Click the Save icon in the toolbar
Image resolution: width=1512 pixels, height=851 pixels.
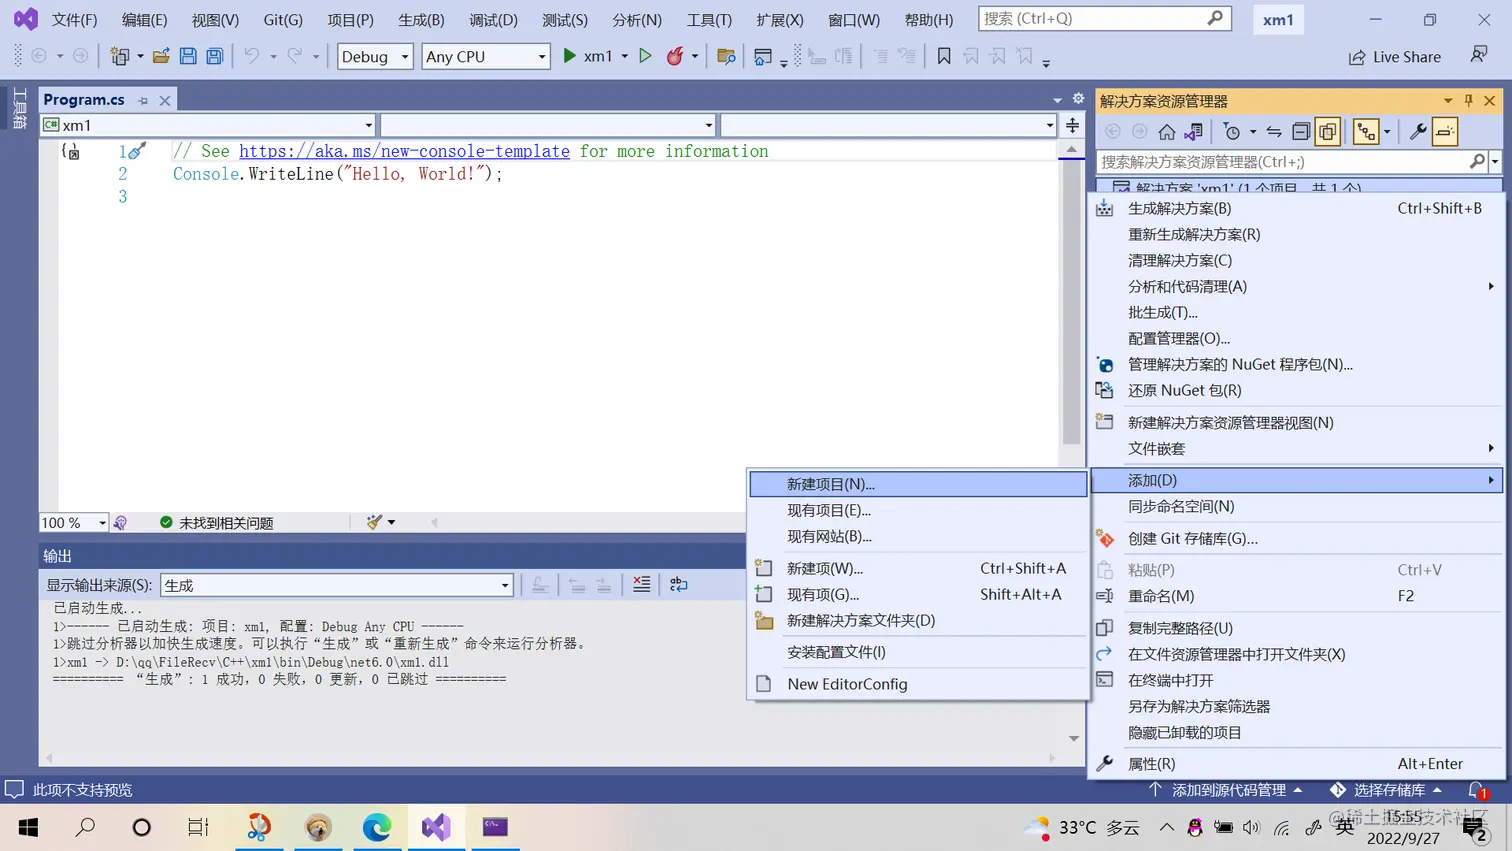188,57
